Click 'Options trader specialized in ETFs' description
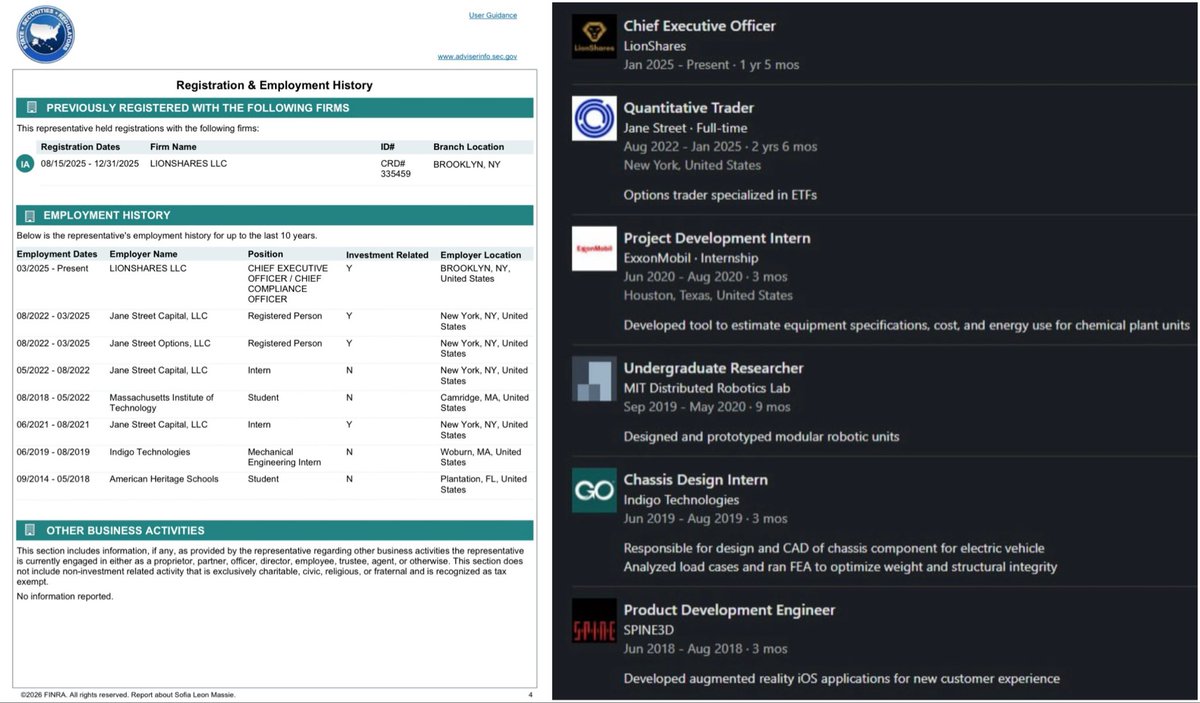This screenshot has height=703, width=1200. [720, 195]
